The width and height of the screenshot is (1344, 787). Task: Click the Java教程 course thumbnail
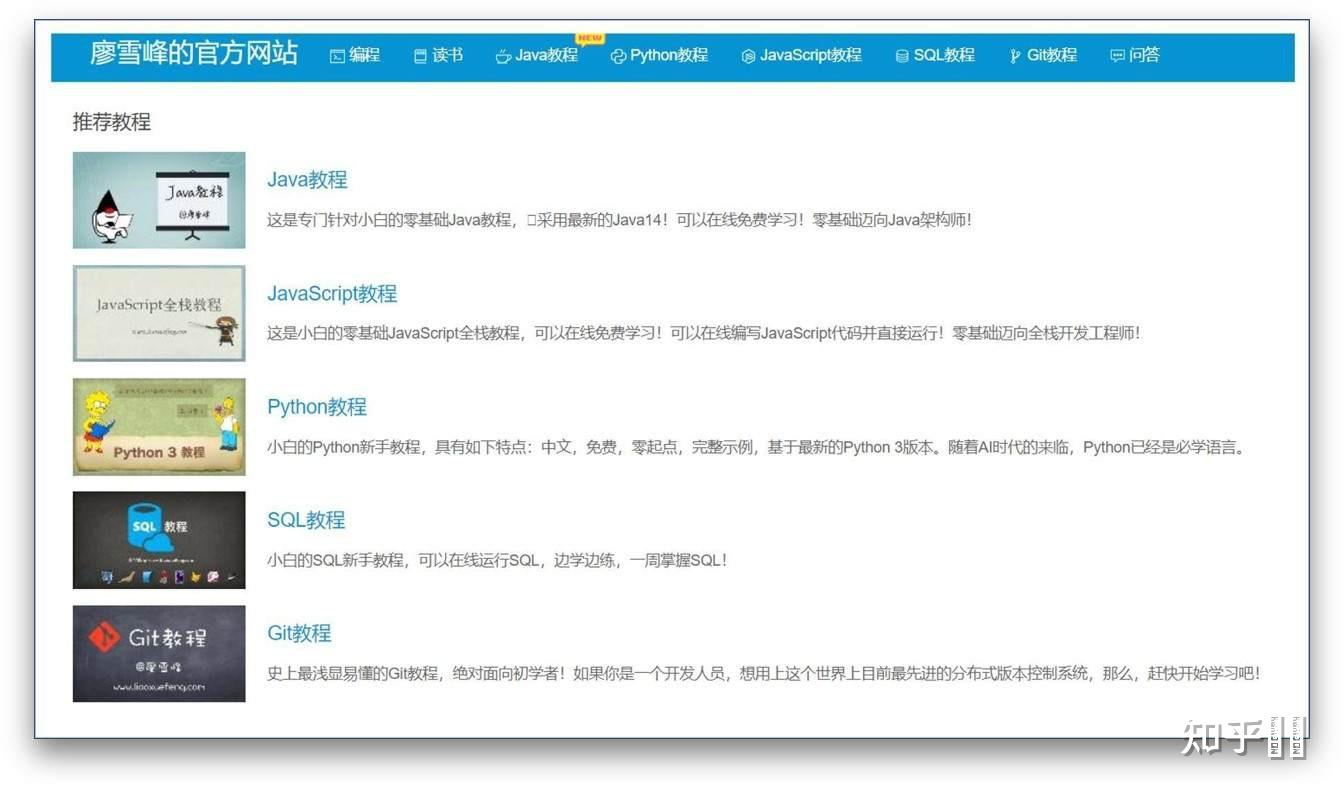coord(158,200)
